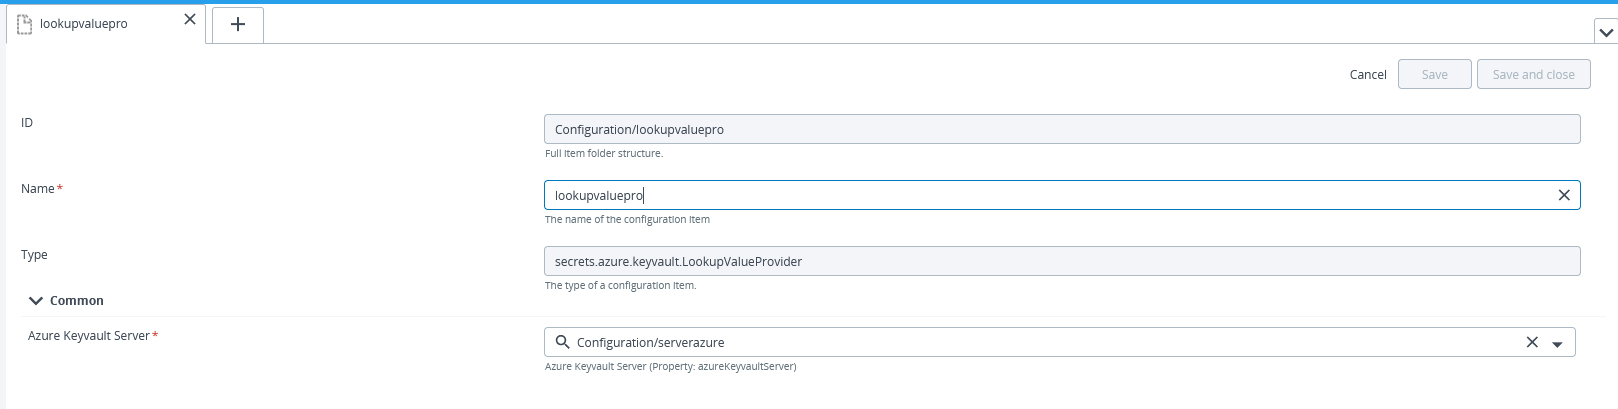Clear the Azure Keyvault Server selection
The height and width of the screenshot is (409, 1618).
point(1531,343)
